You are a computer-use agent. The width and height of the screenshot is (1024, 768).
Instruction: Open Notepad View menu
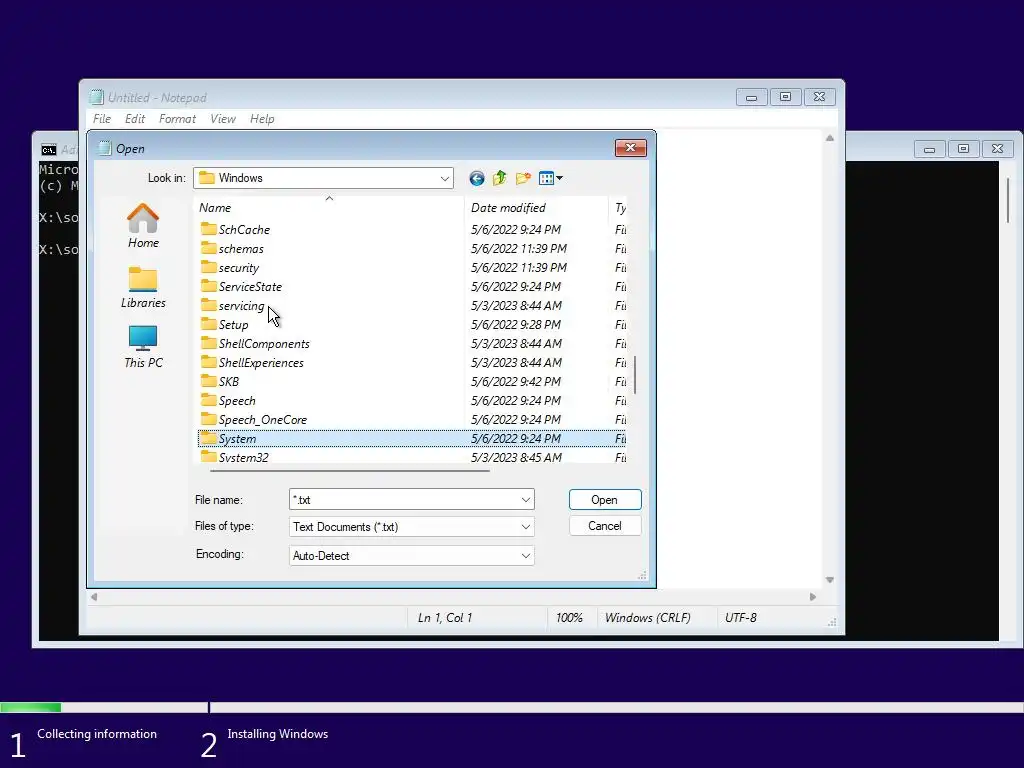click(x=223, y=119)
